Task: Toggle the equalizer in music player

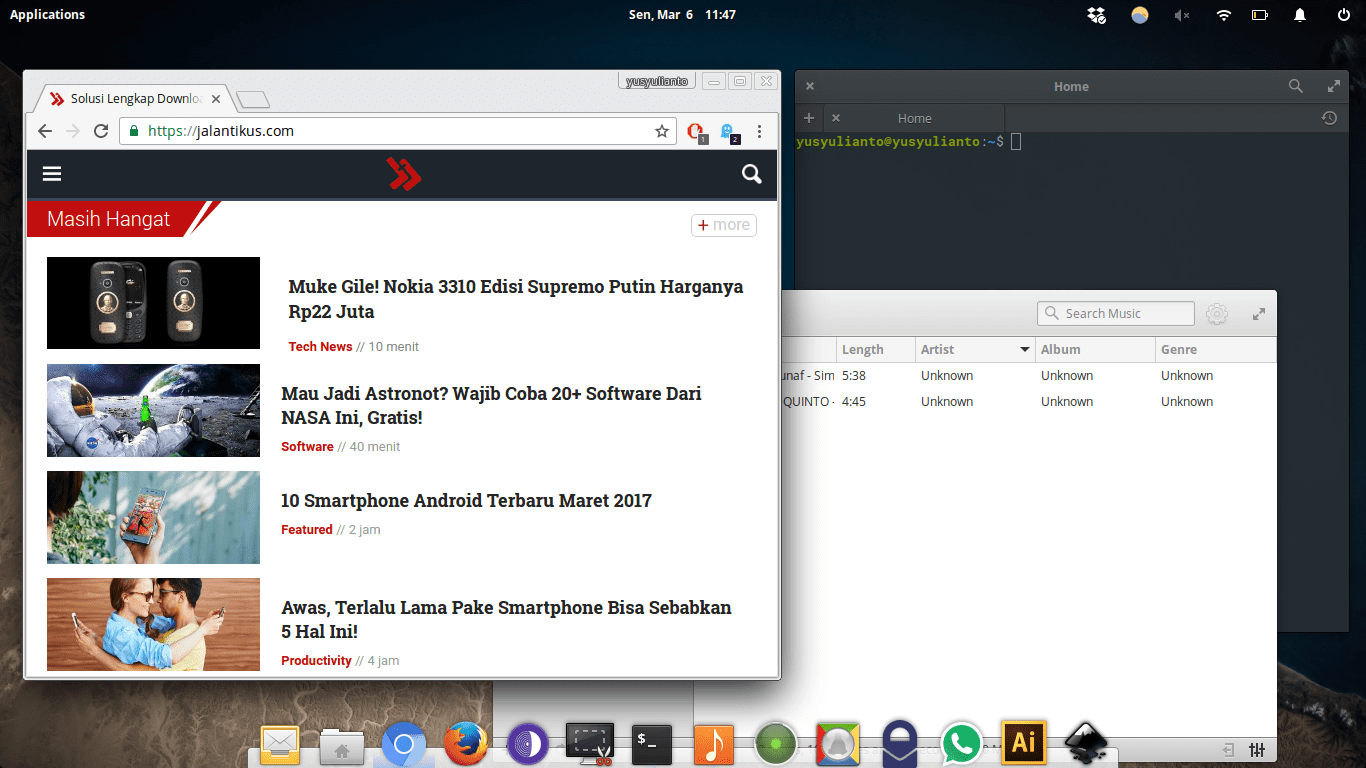Action: pos(1258,750)
